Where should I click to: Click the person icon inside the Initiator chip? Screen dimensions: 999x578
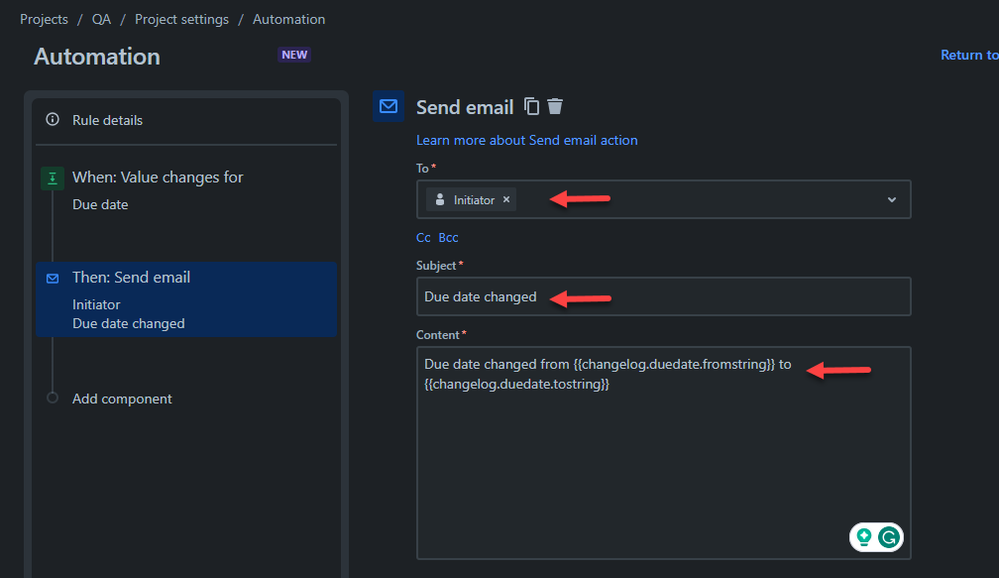point(440,199)
